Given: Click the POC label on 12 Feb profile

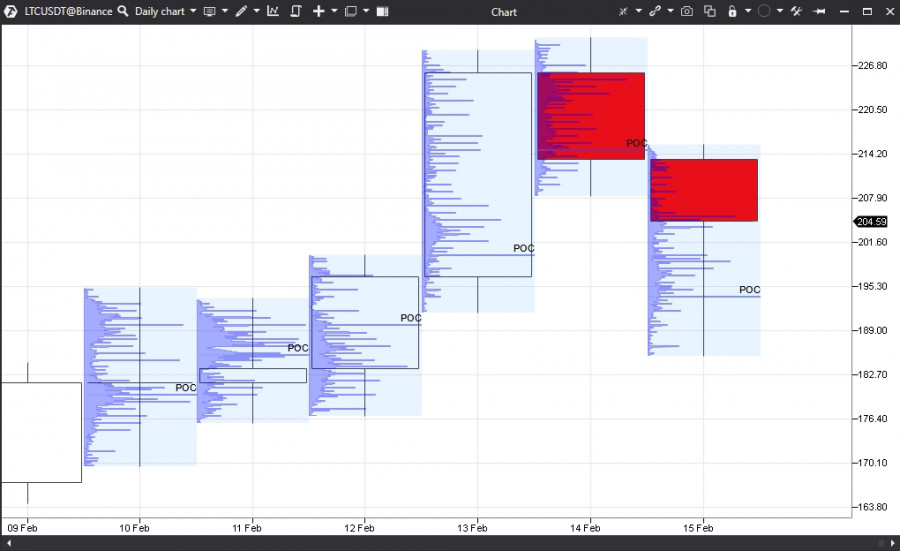Looking at the screenshot, I should coord(411,318).
